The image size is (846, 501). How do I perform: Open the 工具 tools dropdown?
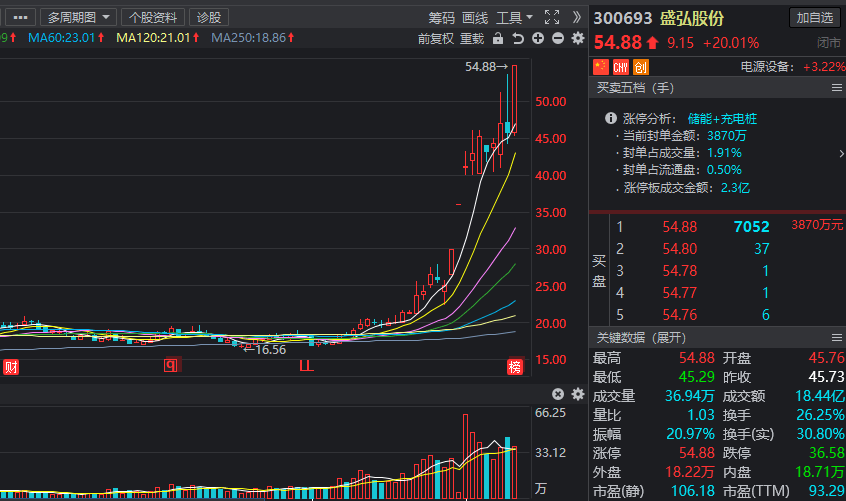[x=514, y=18]
